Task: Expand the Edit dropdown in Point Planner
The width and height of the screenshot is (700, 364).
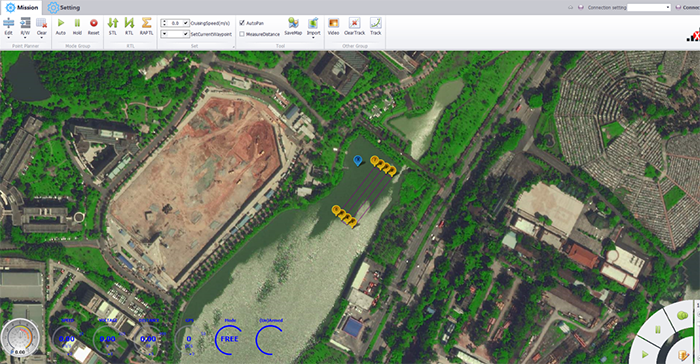Action: click(x=8, y=38)
